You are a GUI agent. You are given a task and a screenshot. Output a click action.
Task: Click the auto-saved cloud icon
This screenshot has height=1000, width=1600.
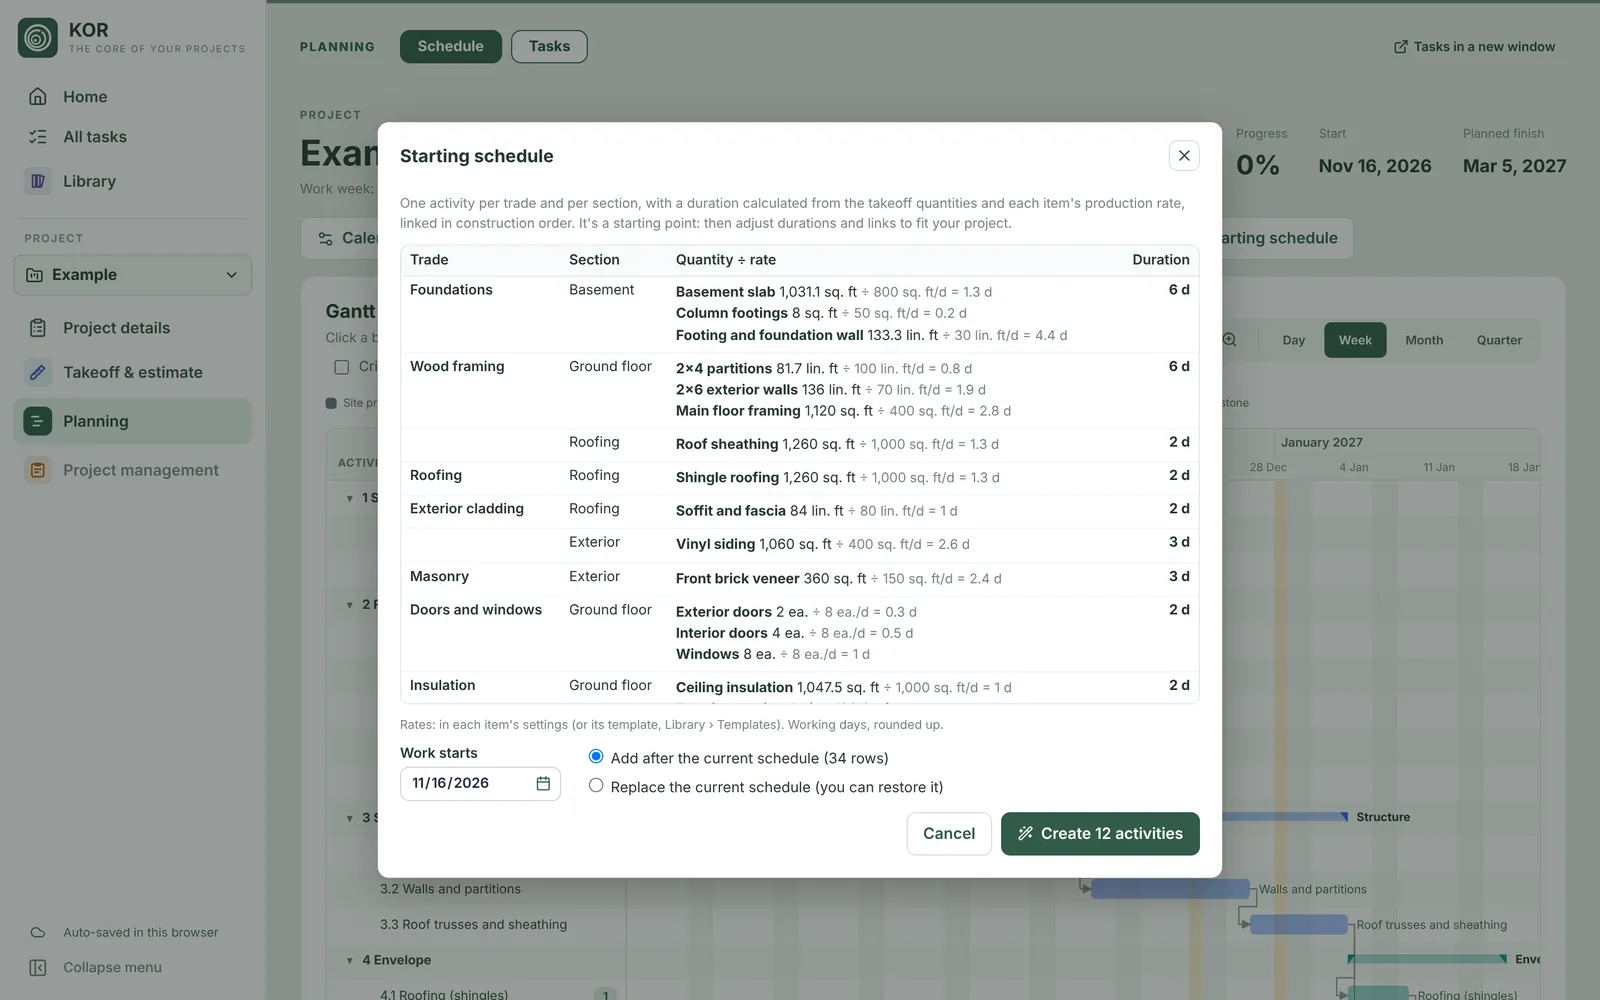click(38, 932)
